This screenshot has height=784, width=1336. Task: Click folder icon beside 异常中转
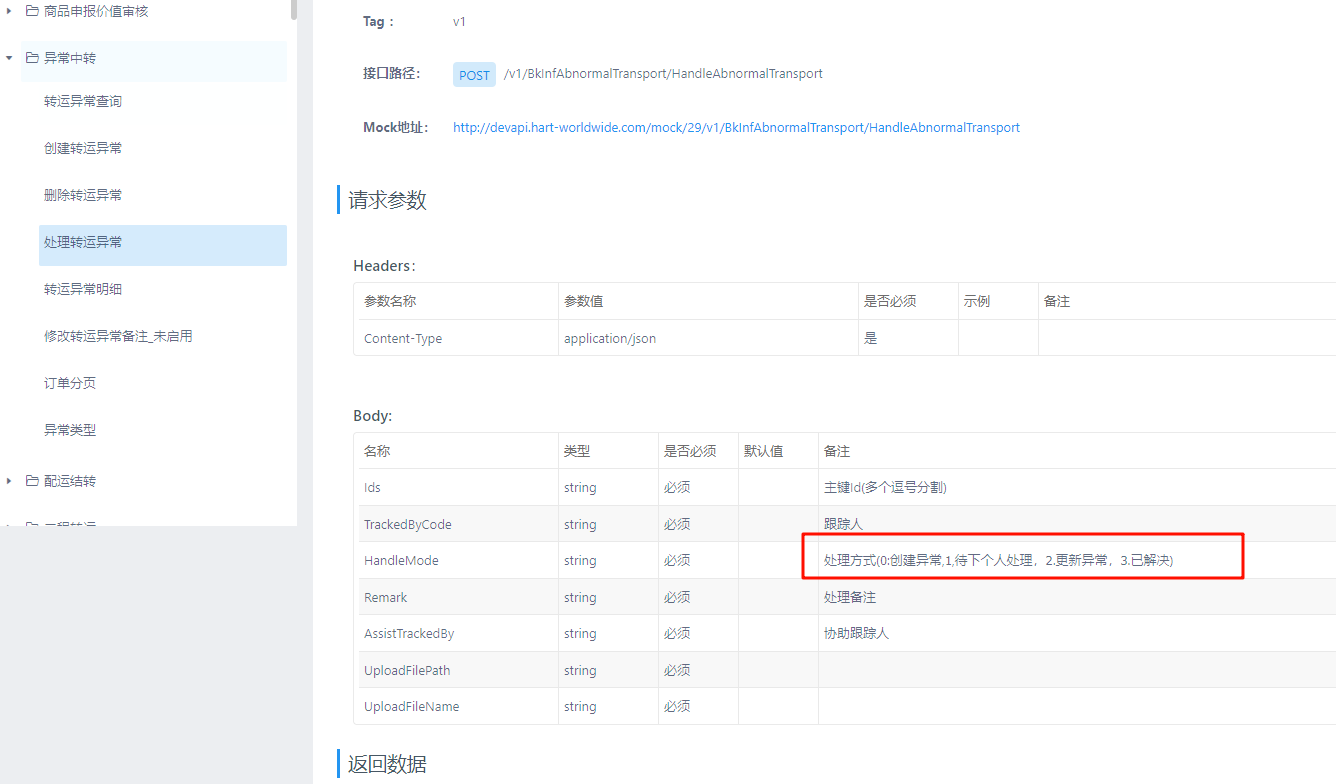[32, 58]
